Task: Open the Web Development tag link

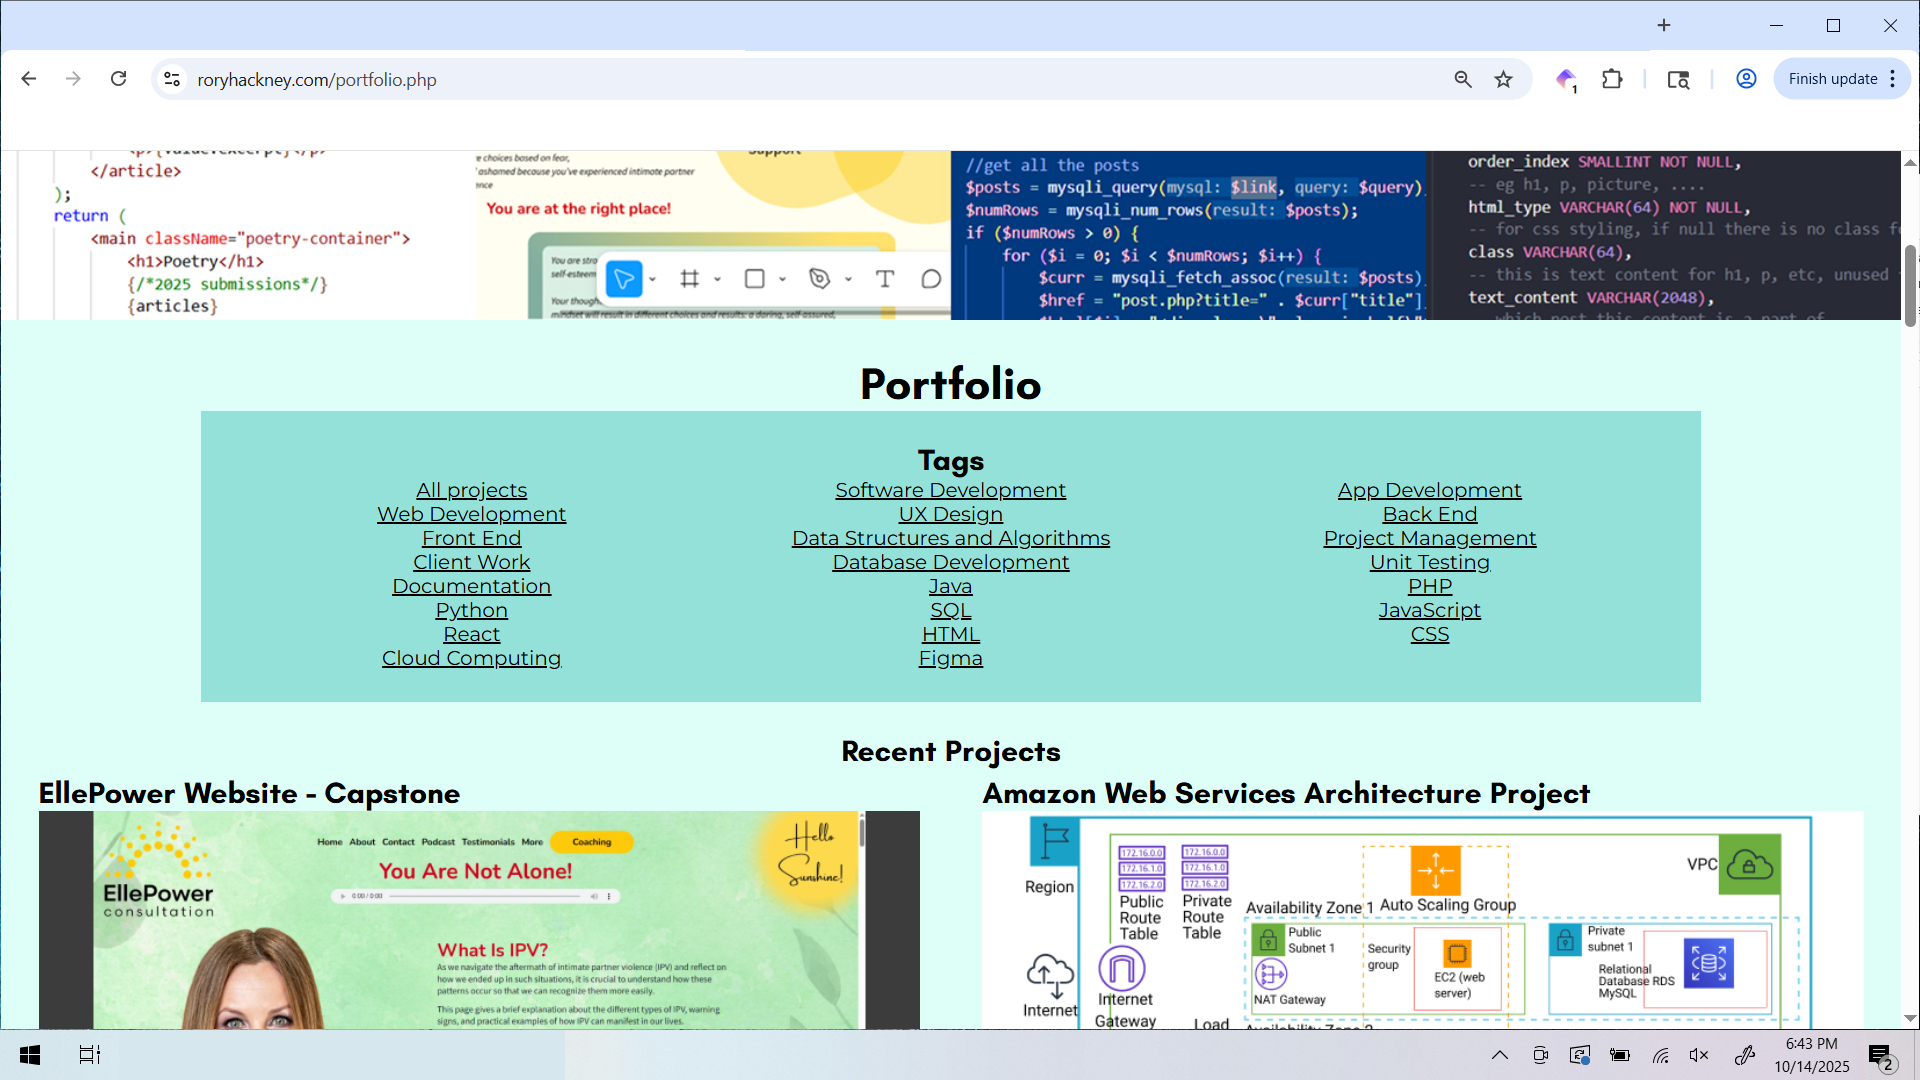Action: [471, 514]
